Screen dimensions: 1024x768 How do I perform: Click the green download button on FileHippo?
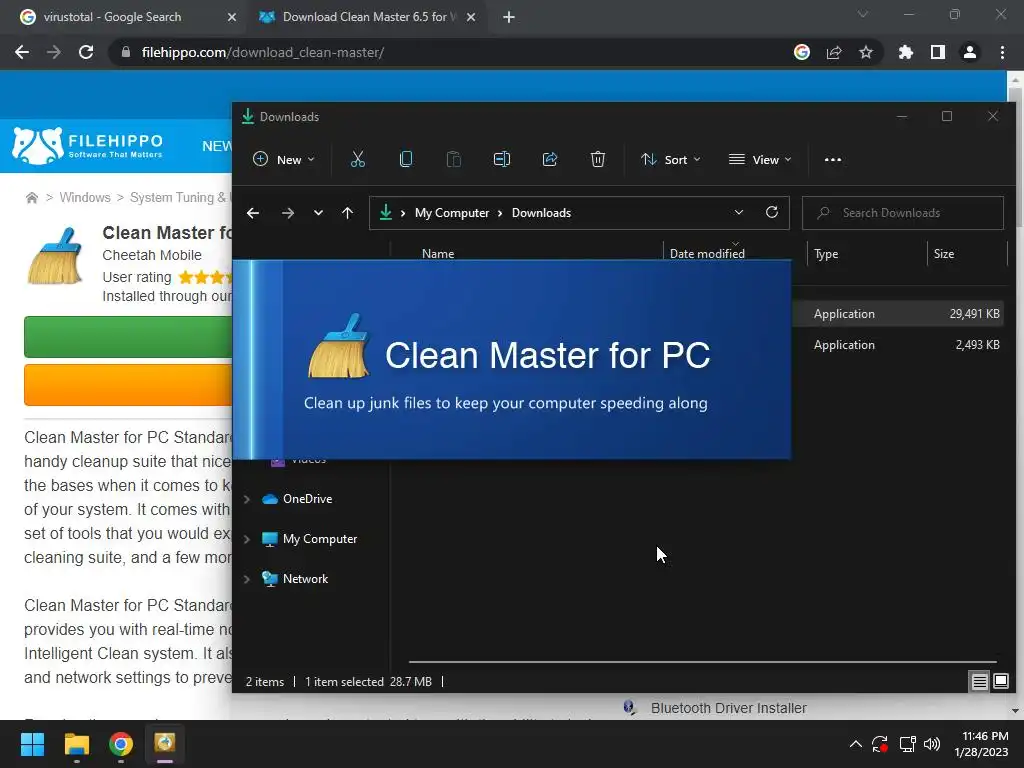coord(128,337)
